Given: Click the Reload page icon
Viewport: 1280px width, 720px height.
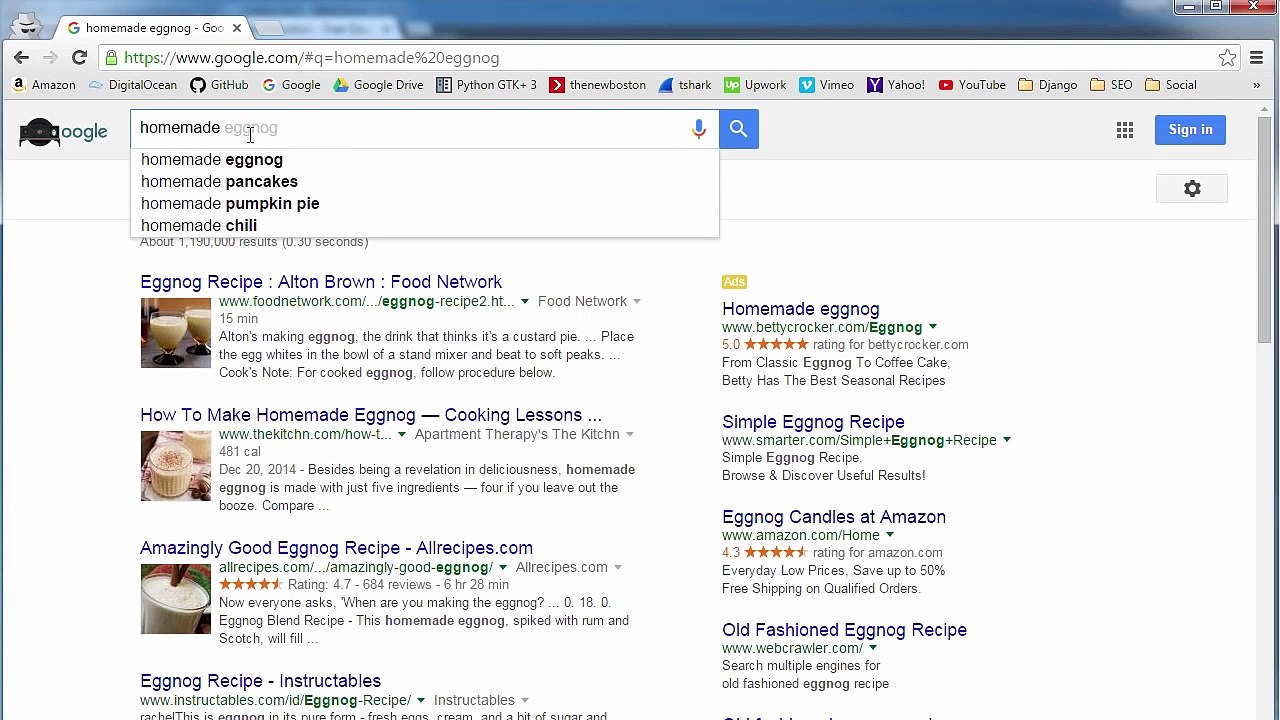Looking at the screenshot, I should pyautogui.click(x=79, y=58).
